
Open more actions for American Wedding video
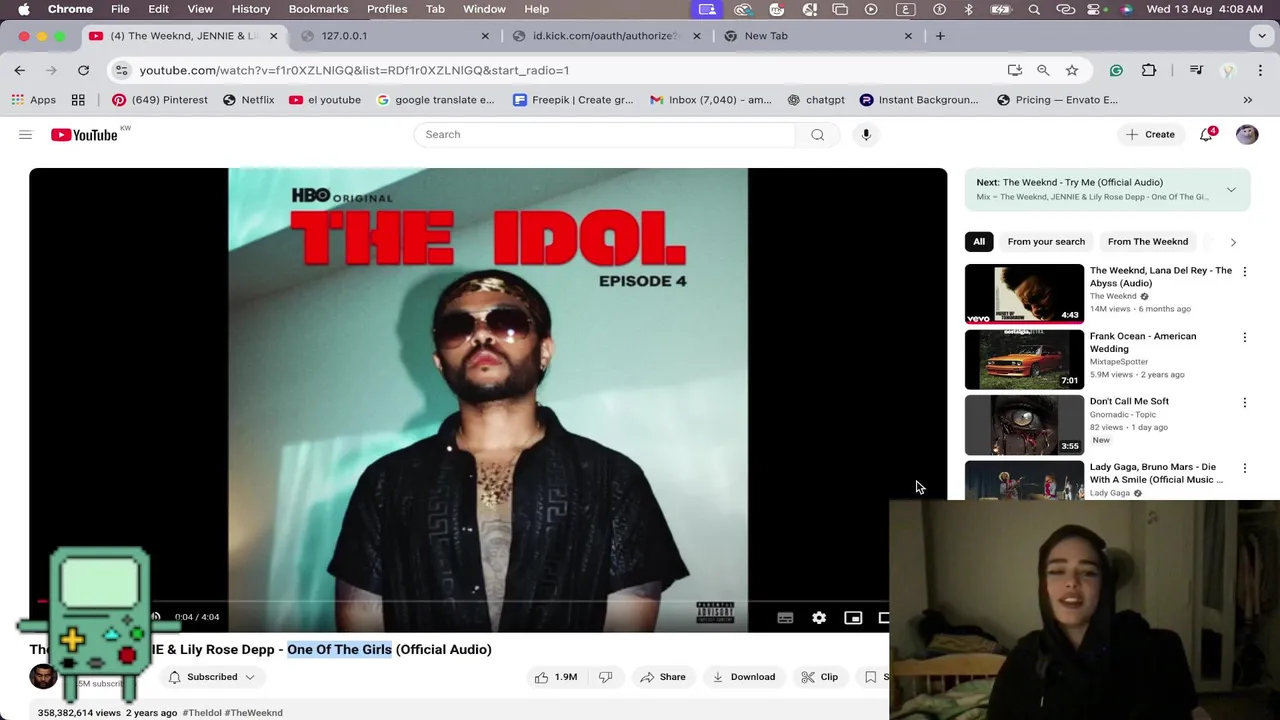point(1245,338)
